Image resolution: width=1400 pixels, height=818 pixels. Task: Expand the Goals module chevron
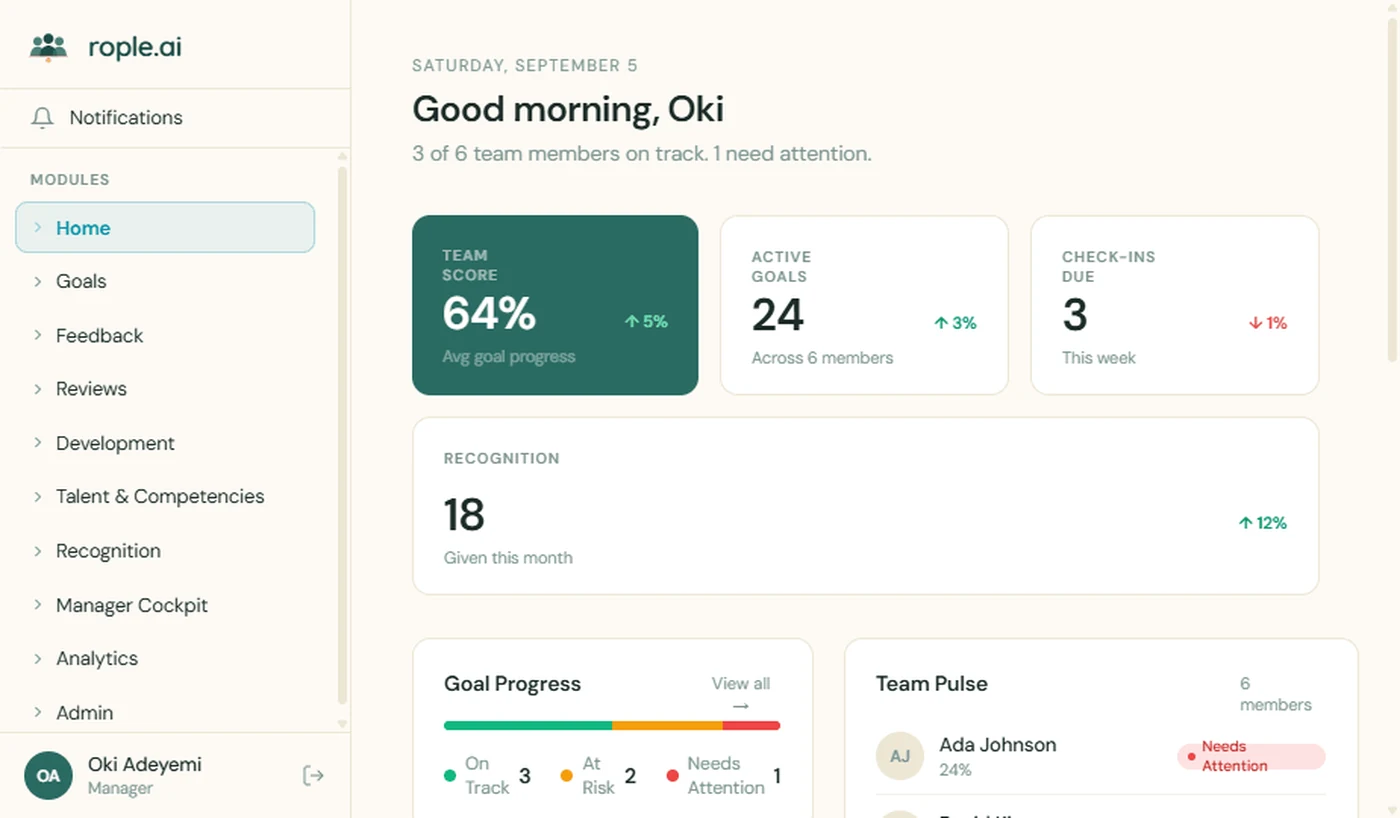pyautogui.click(x=38, y=281)
